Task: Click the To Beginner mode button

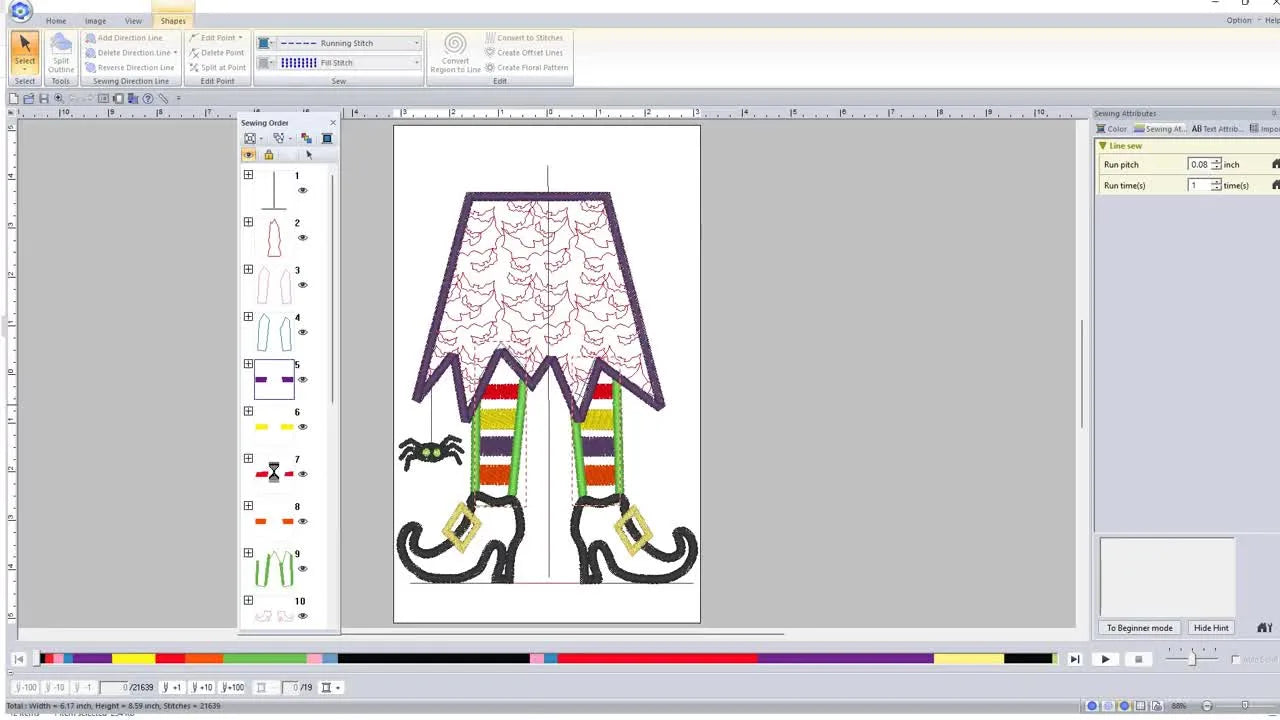Action: pos(1139,628)
